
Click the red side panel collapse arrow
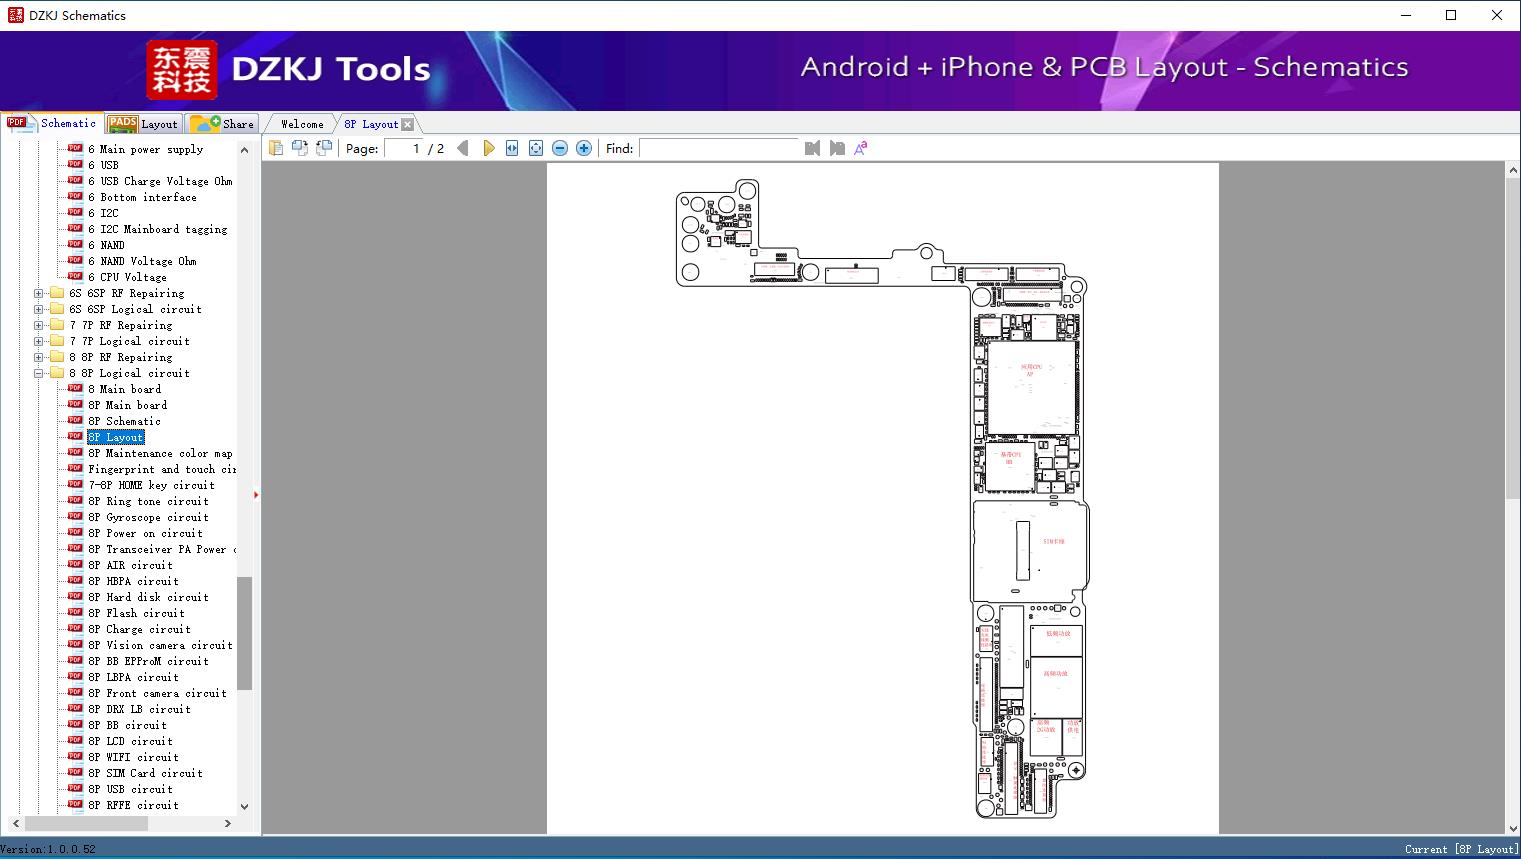256,494
